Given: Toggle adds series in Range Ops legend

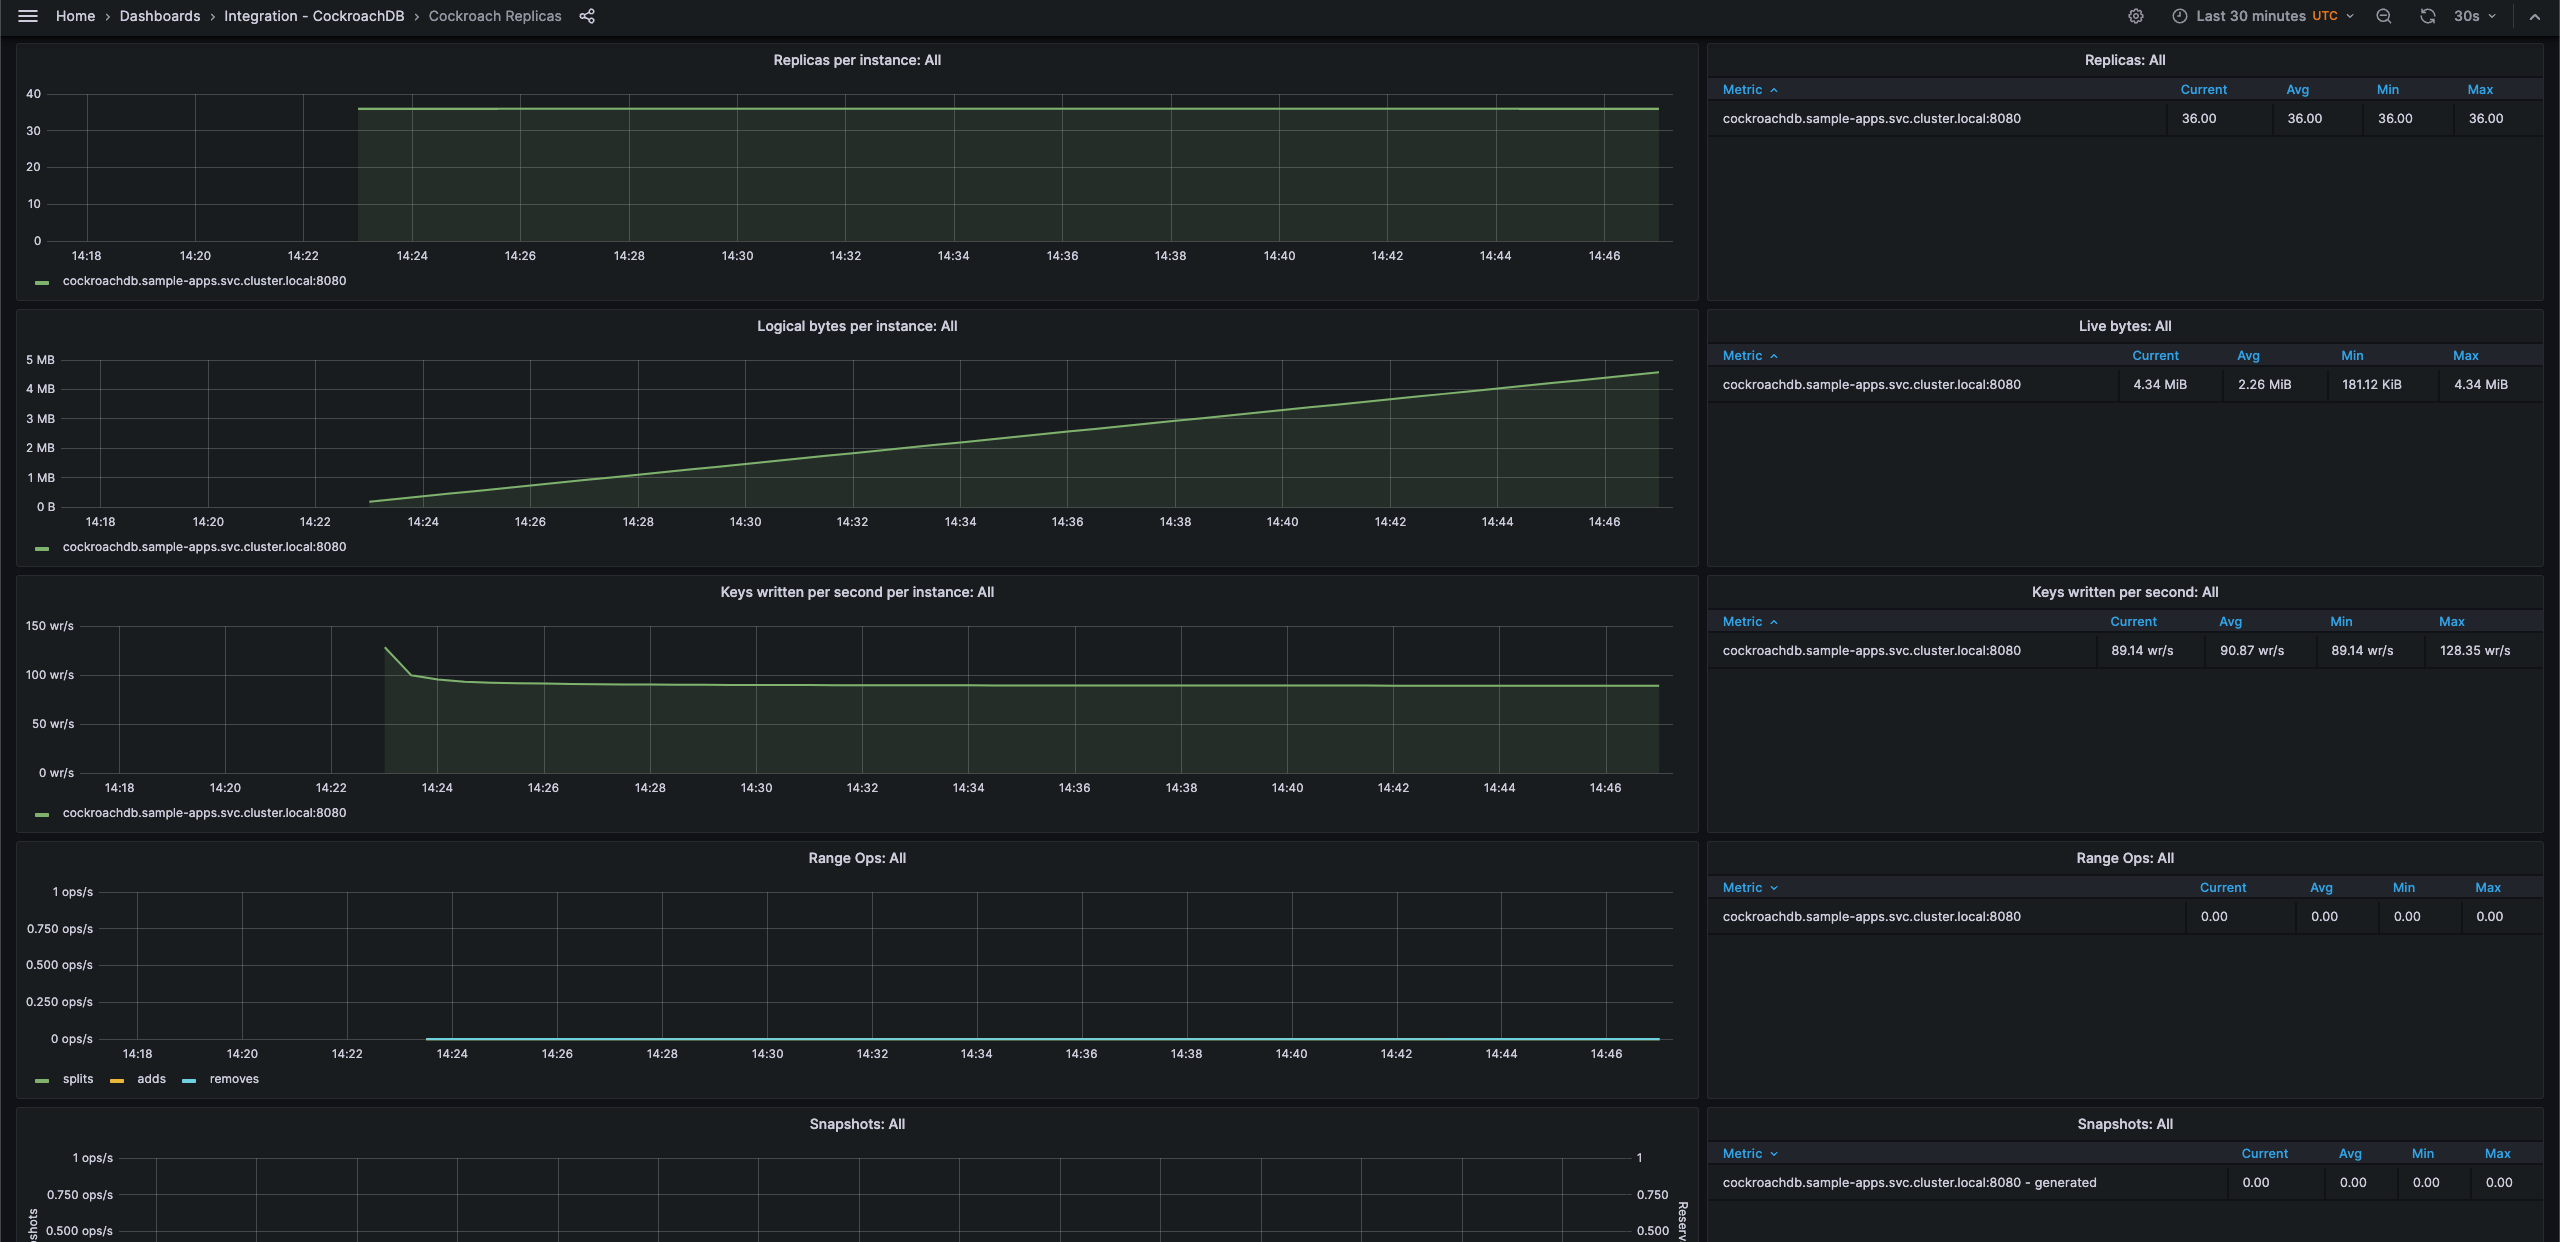Looking at the screenshot, I should click(x=151, y=1079).
